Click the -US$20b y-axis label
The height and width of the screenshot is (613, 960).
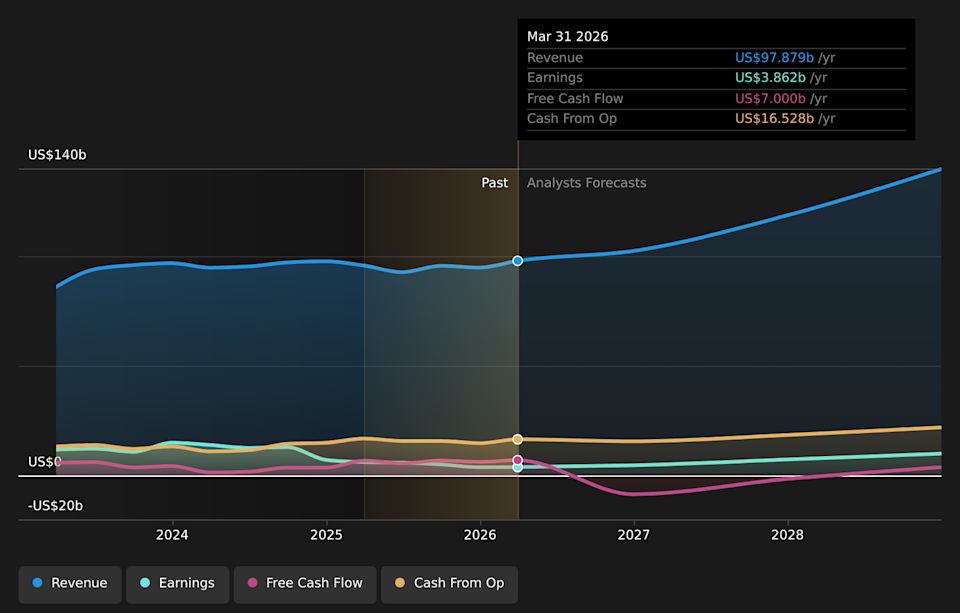(x=55, y=506)
